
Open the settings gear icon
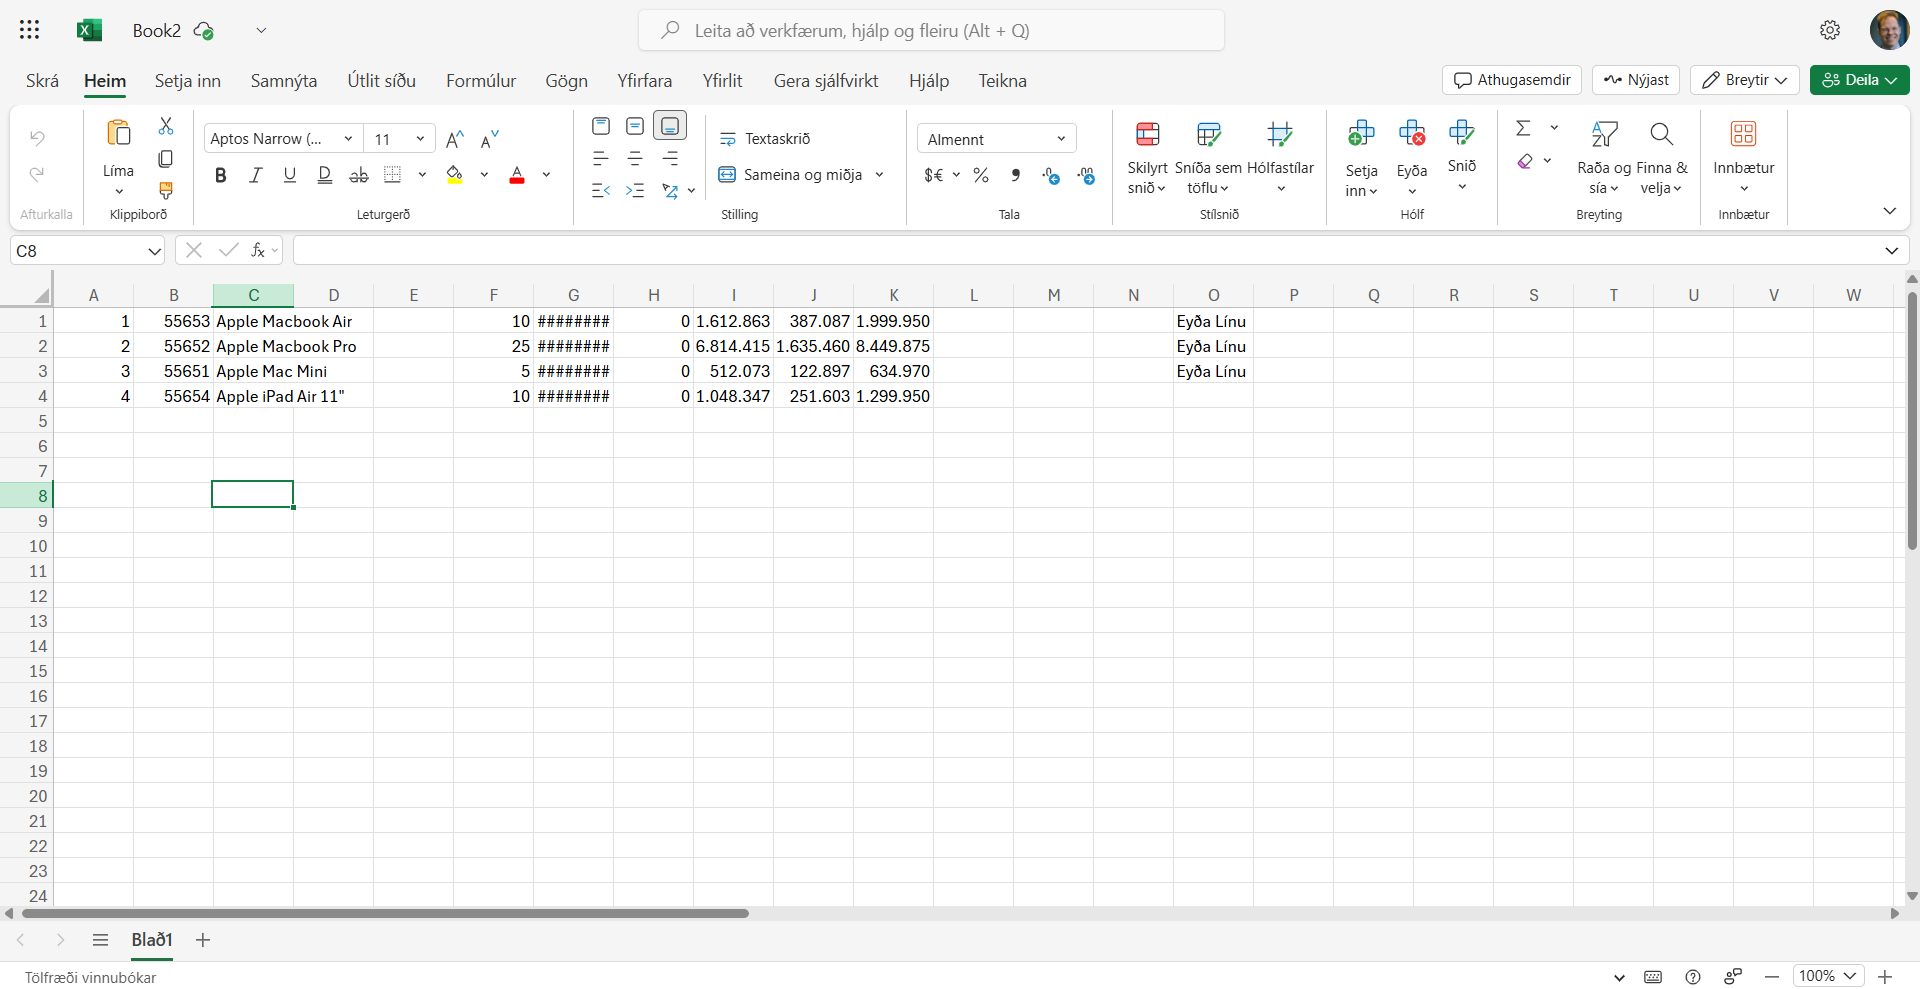1830,30
